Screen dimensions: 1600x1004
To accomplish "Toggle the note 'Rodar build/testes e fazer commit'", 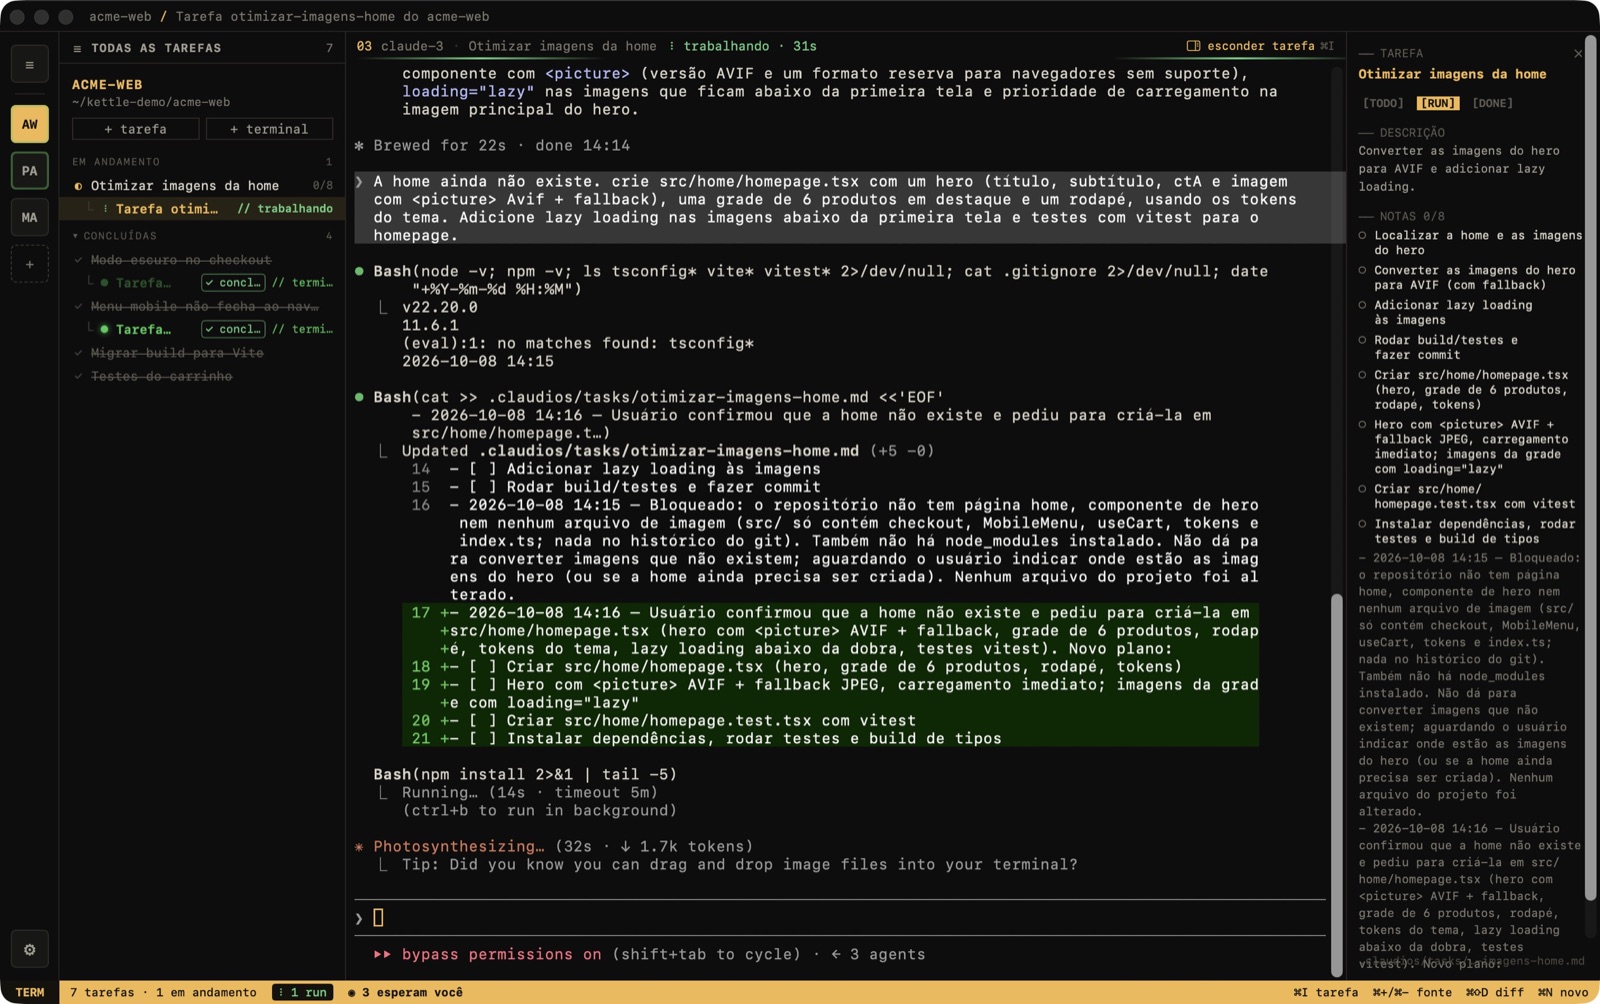I will [x=1362, y=341].
